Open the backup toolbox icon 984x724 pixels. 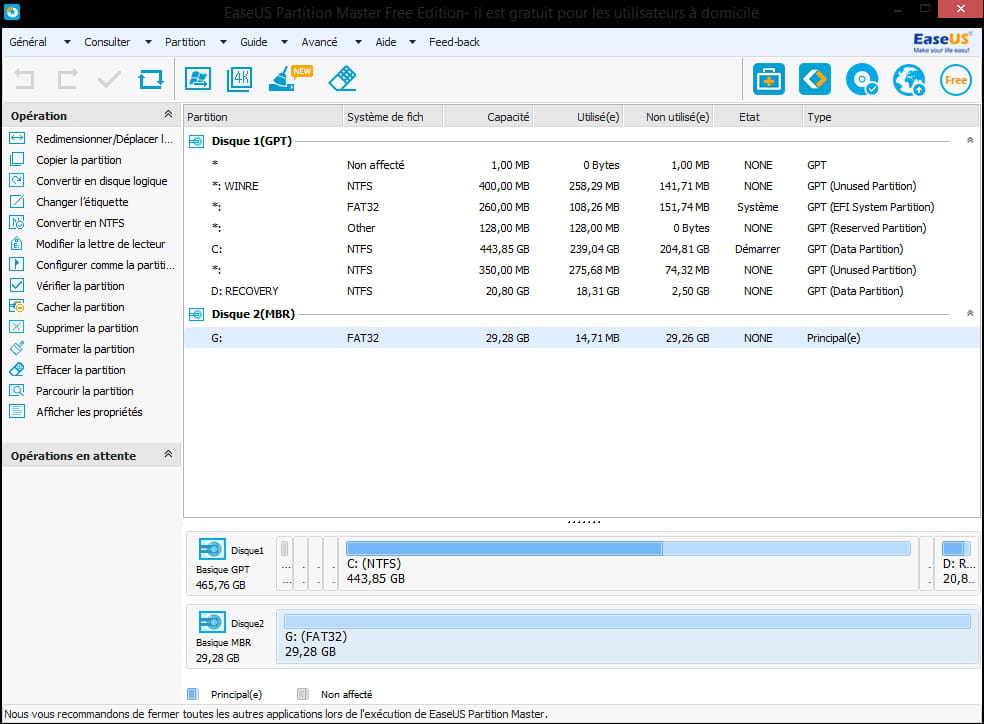coord(768,80)
